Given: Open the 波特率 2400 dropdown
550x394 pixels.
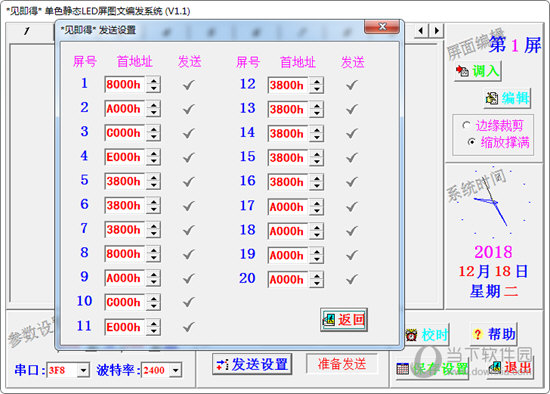Looking at the screenshot, I should (x=176, y=370).
